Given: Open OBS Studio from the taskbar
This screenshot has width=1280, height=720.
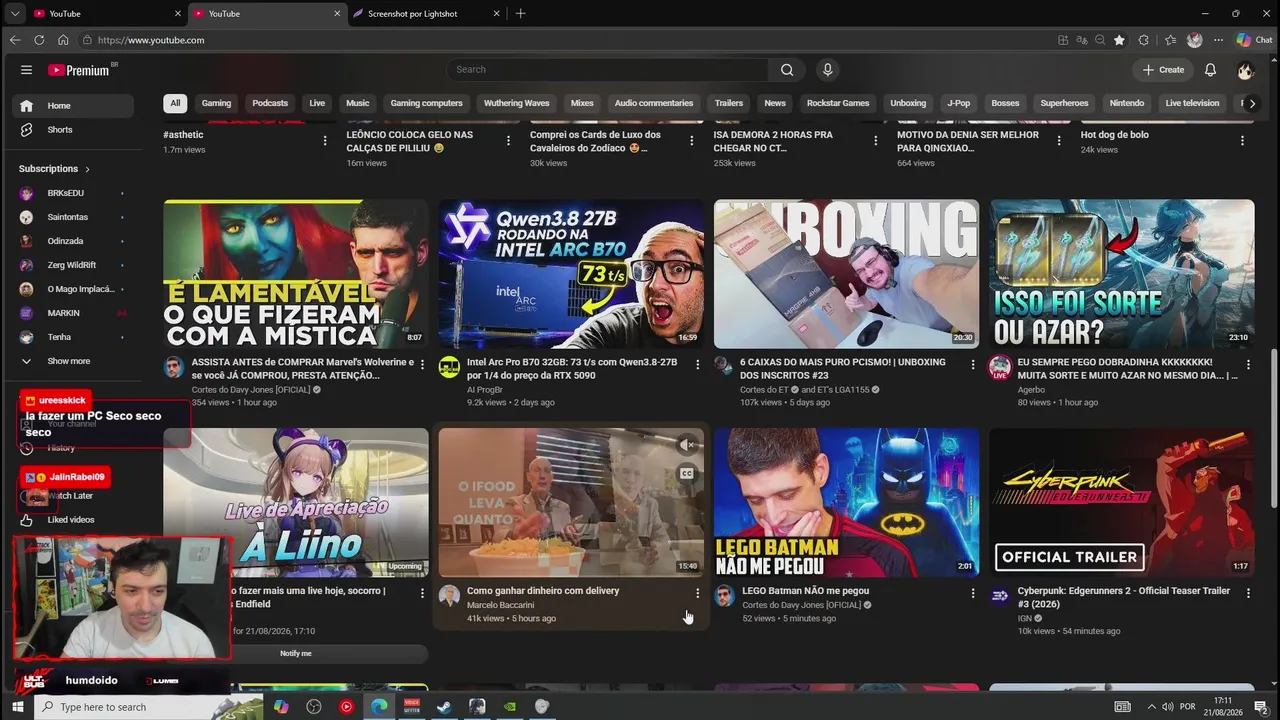Looking at the screenshot, I should (x=314, y=707).
